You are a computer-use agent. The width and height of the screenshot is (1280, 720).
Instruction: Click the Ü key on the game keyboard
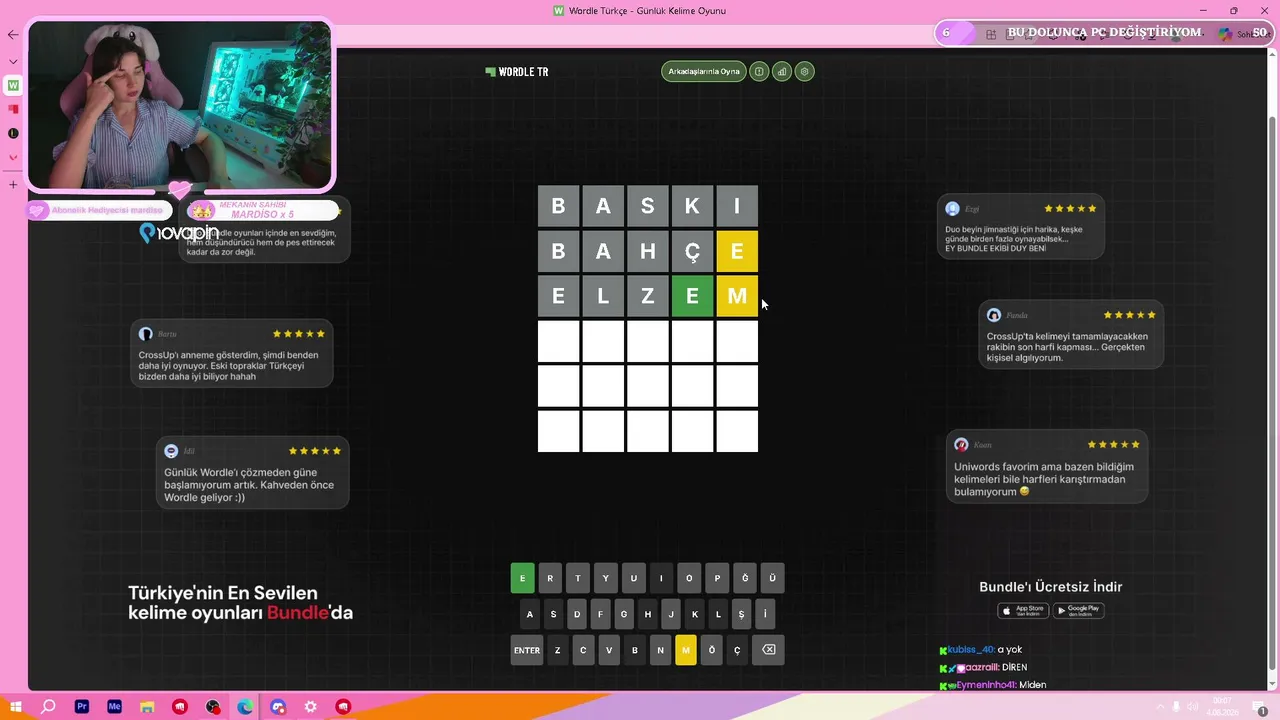(x=773, y=578)
